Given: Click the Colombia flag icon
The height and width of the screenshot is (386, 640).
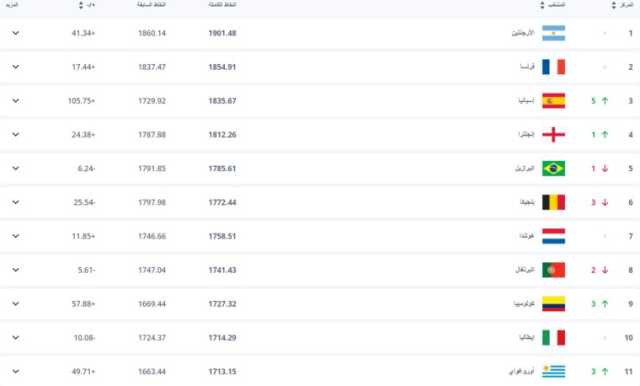Looking at the screenshot, I should (553, 304).
